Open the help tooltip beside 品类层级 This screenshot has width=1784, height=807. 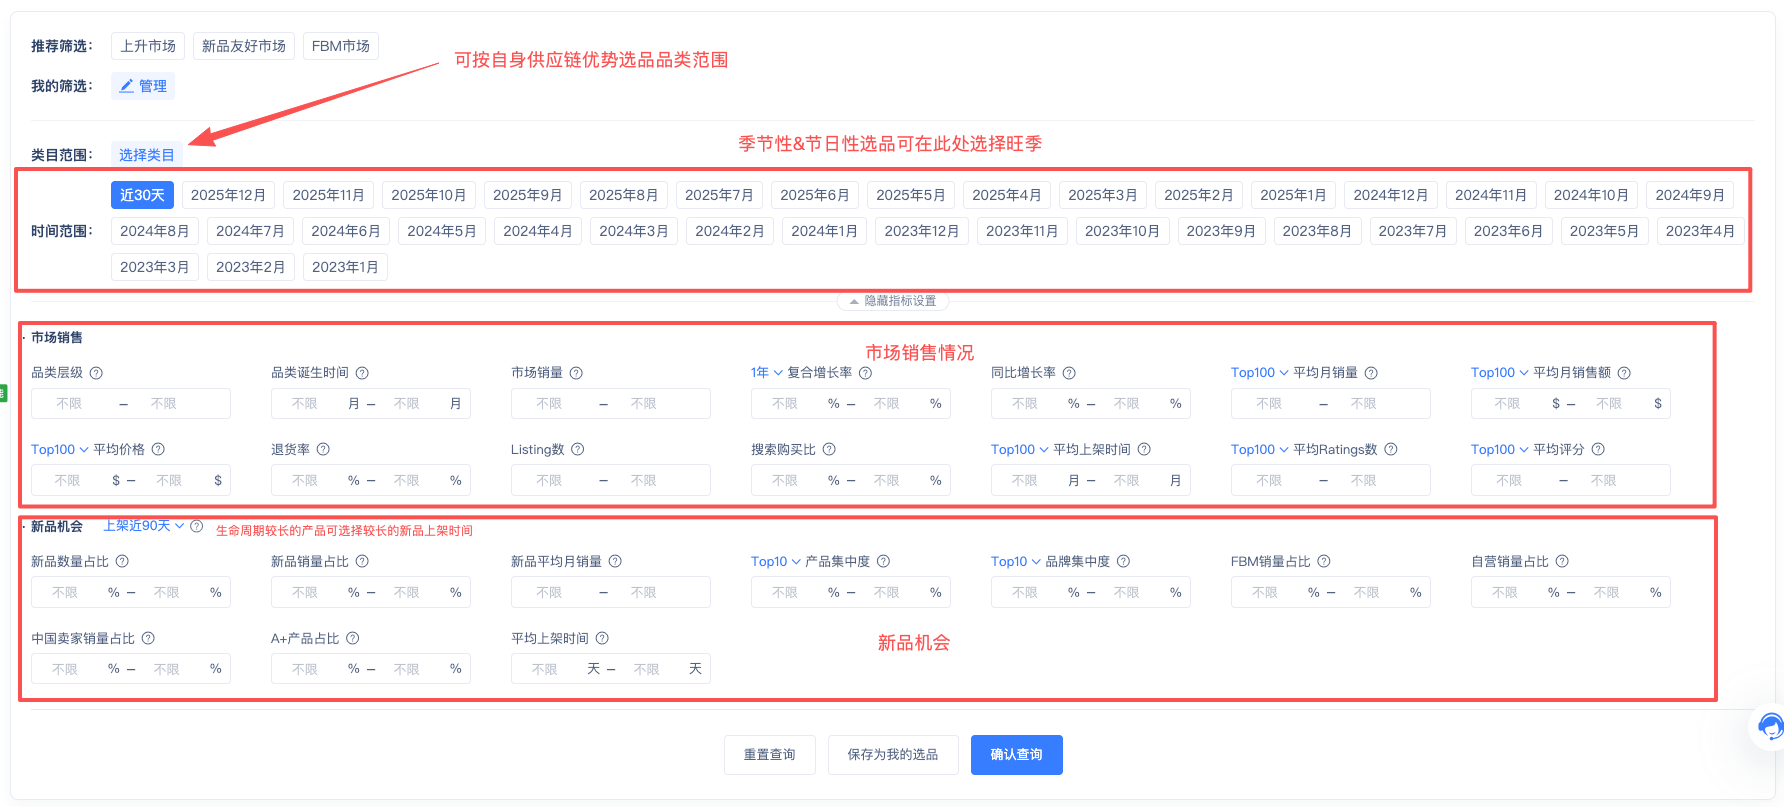[96, 373]
